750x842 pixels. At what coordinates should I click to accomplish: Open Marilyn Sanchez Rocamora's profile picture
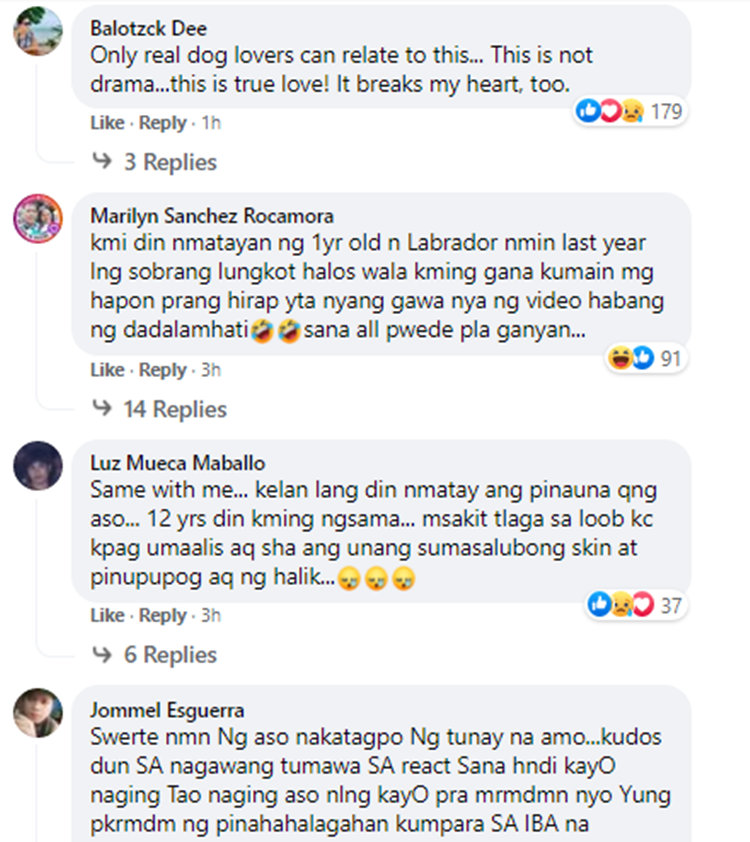pos(38,219)
